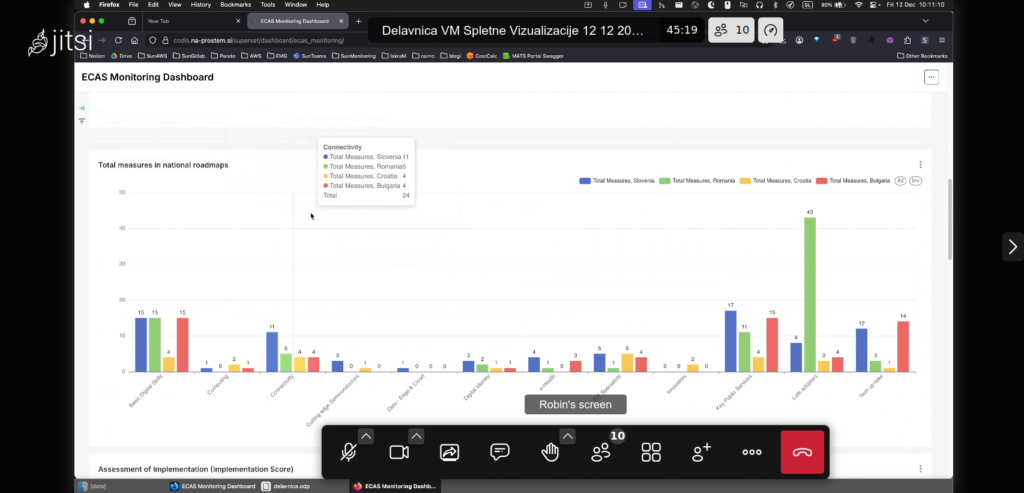Screen dimensions: 1024x493
Task: Click the legend All selection button
Action: click(x=900, y=180)
